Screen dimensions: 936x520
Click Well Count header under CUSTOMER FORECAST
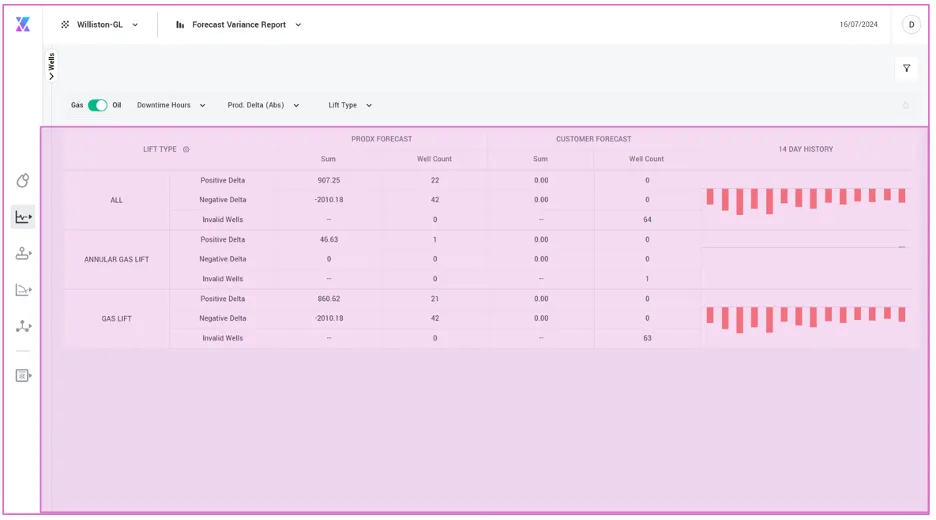pos(646,159)
